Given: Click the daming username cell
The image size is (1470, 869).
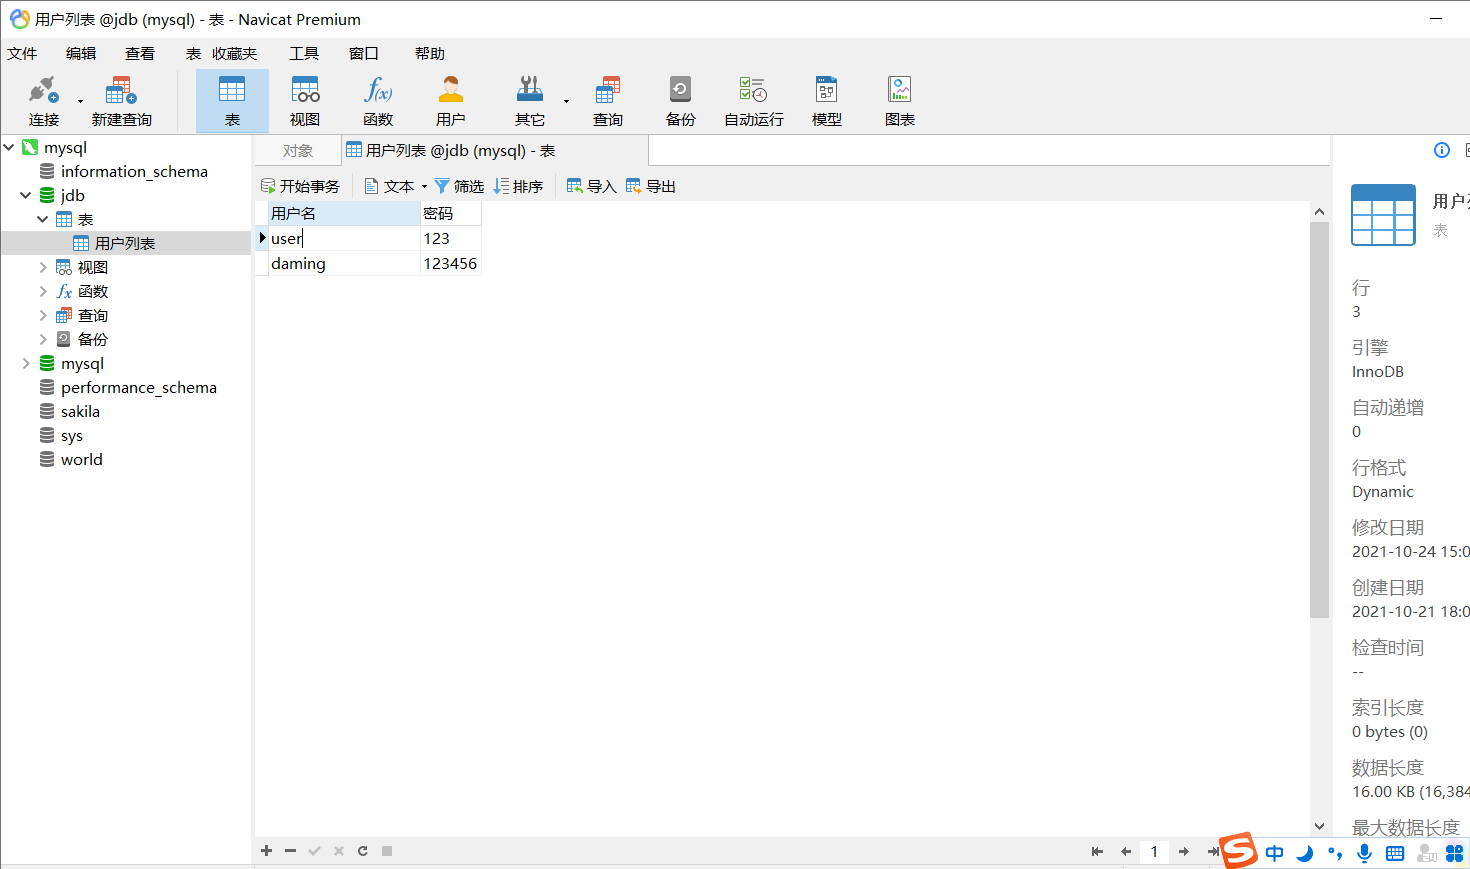Looking at the screenshot, I should [344, 263].
